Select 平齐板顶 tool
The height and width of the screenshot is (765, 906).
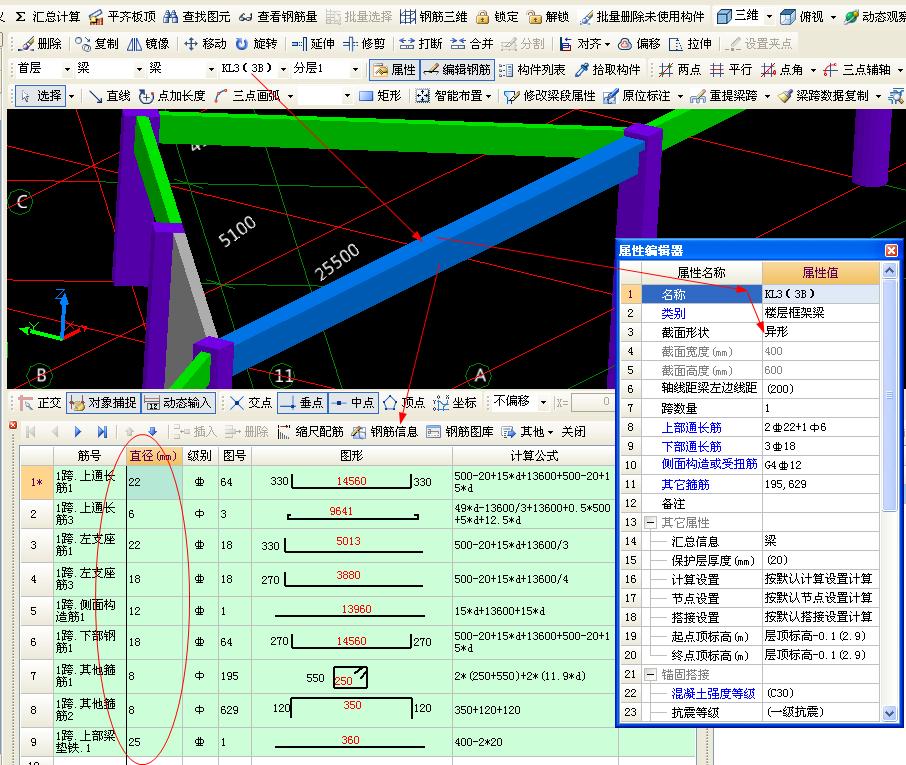pyautogui.click(x=122, y=17)
